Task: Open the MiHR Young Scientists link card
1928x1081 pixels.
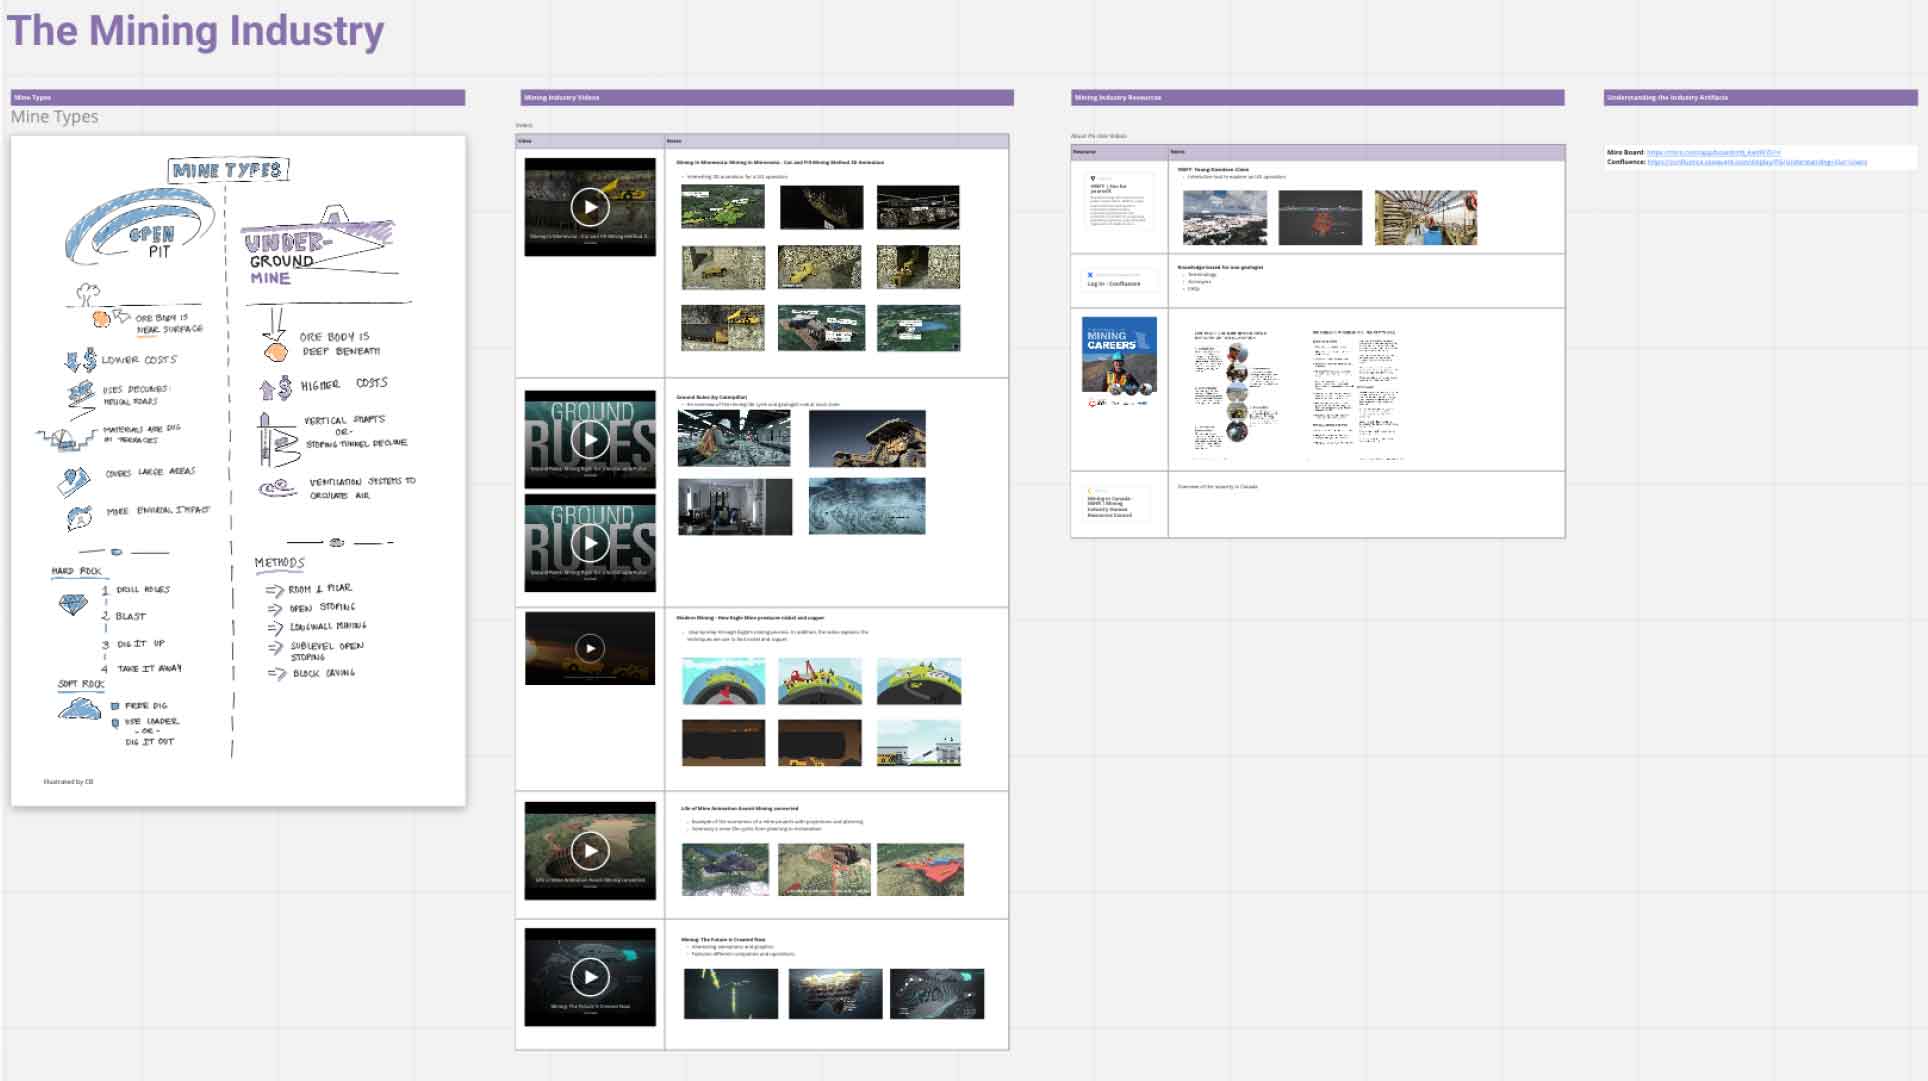Action: click(1118, 200)
